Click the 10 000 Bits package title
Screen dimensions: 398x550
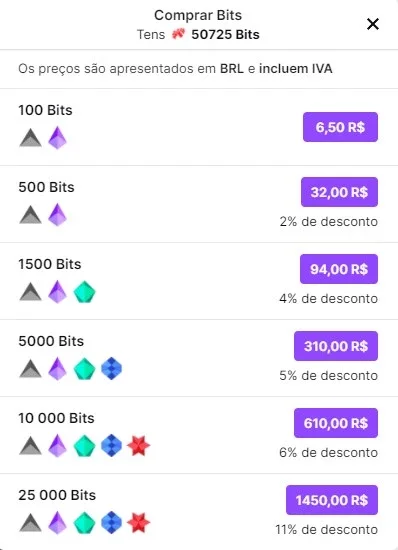[x=56, y=418]
